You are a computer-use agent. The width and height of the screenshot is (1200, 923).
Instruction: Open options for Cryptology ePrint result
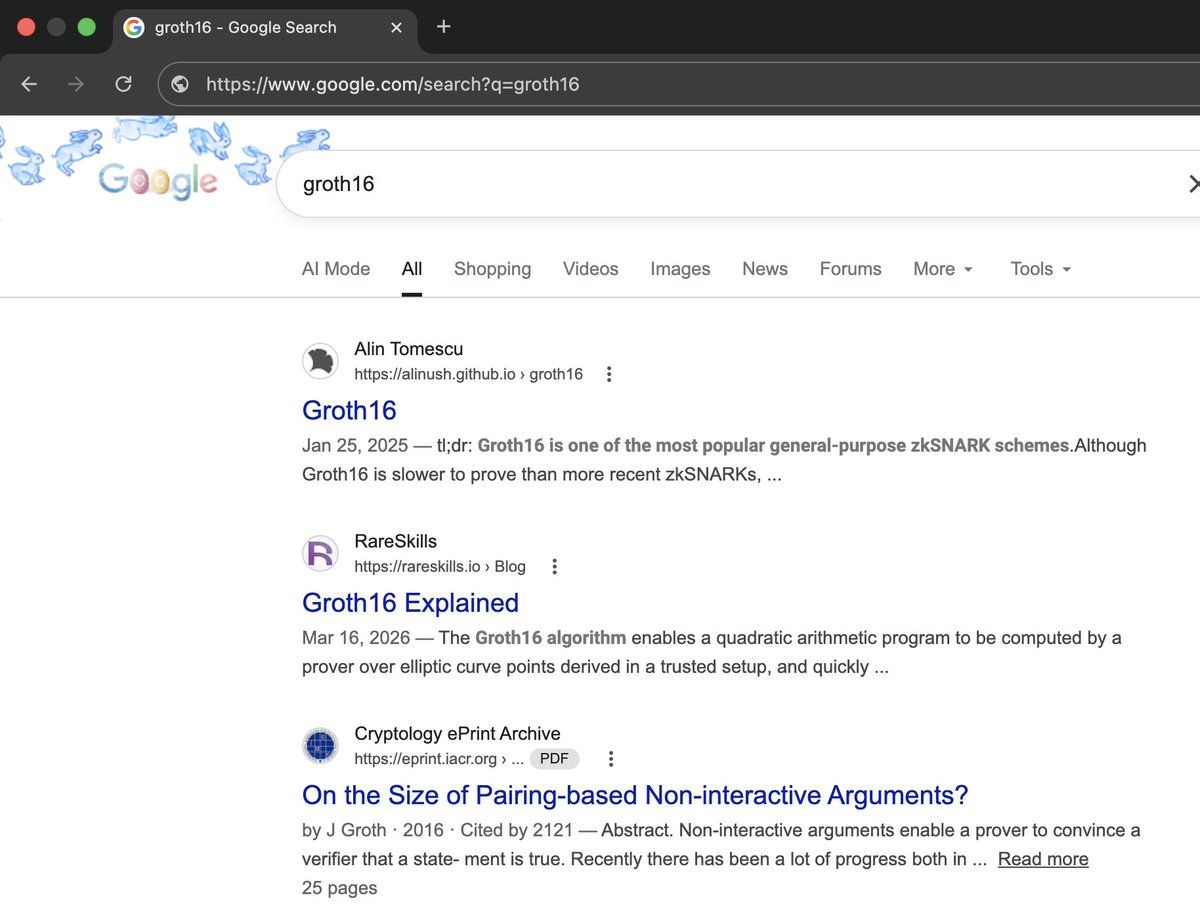pos(611,758)
